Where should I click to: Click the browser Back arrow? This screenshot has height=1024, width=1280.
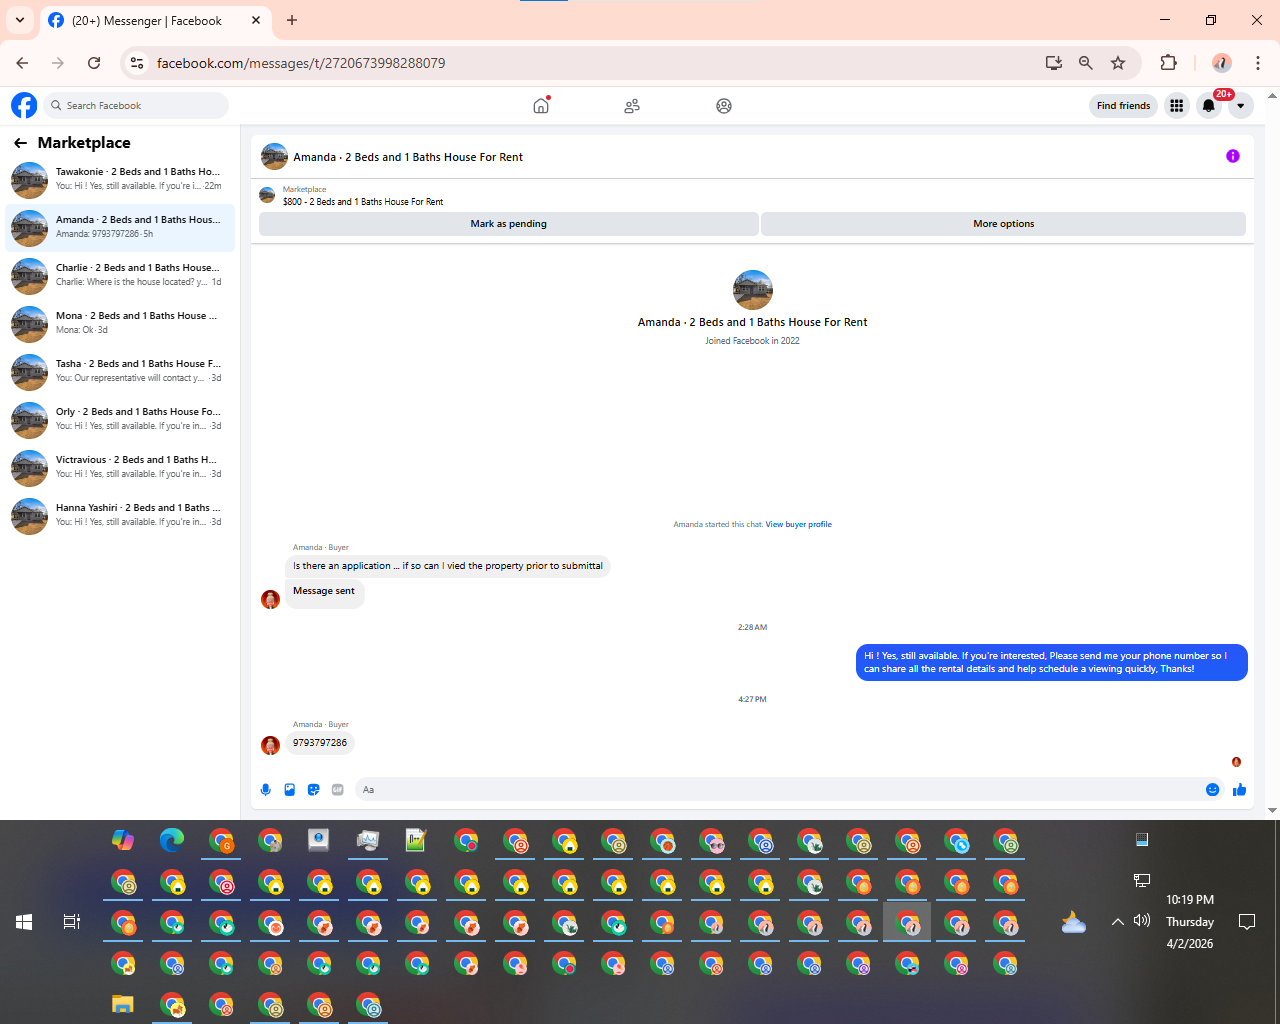22,63
